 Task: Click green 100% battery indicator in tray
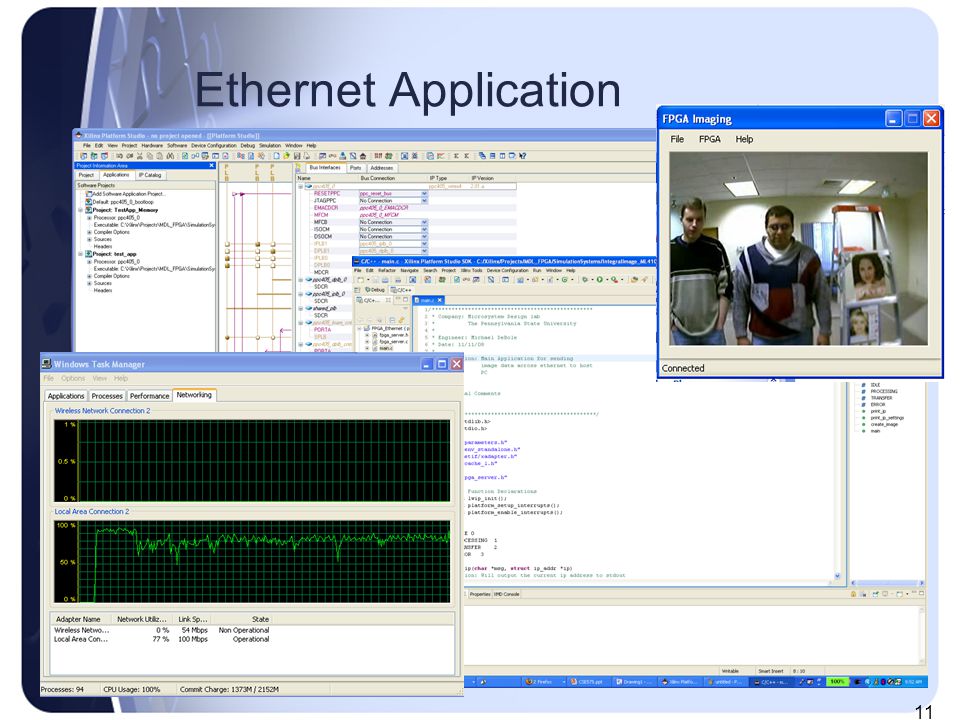click(x=837, y=681)
